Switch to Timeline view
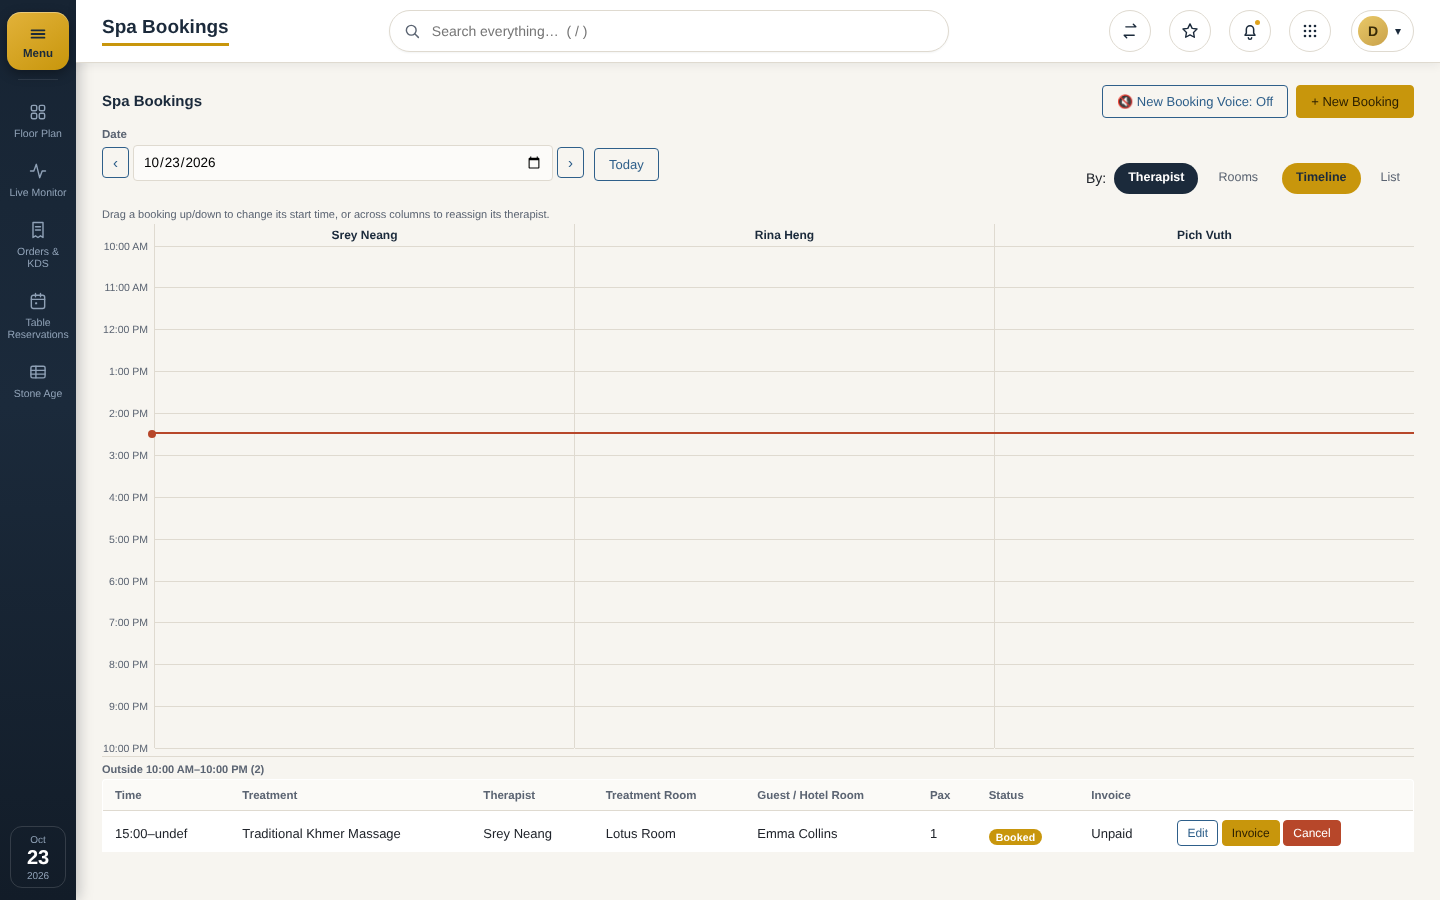The image size is (1440, 900). [x=1321, y=178]
